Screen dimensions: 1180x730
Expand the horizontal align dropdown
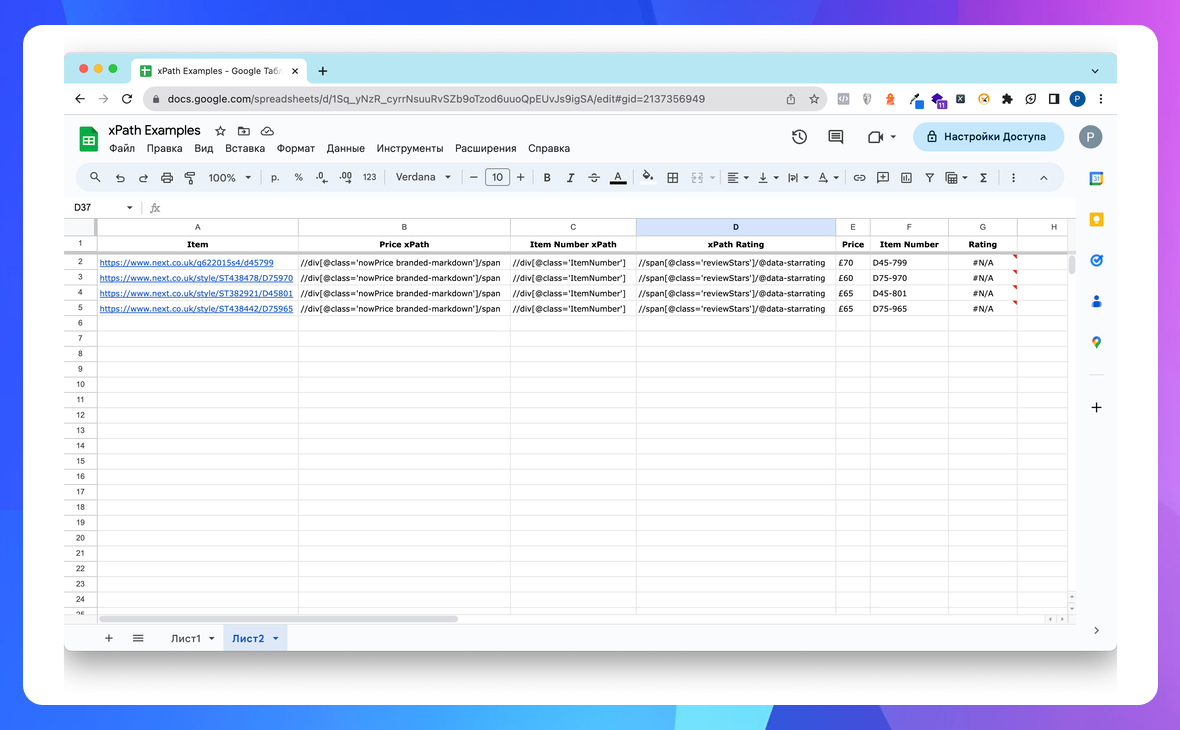[738, 178]
